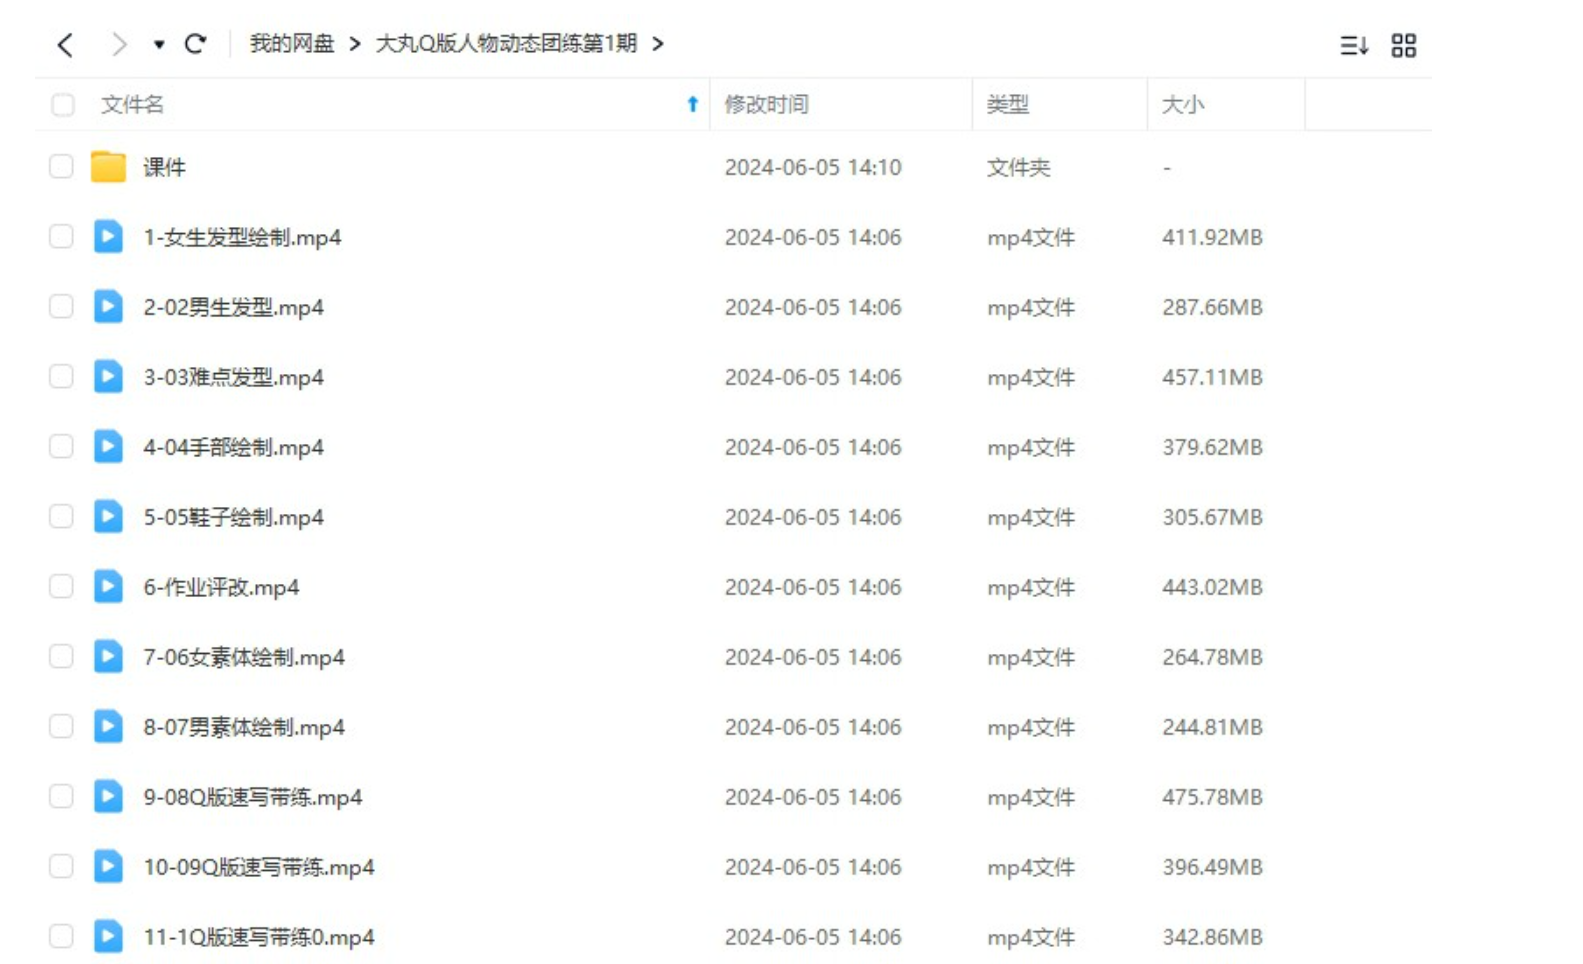Select file name 9-08Q版速写带练.mp4
1583x964 pixels.
(253, 797)
